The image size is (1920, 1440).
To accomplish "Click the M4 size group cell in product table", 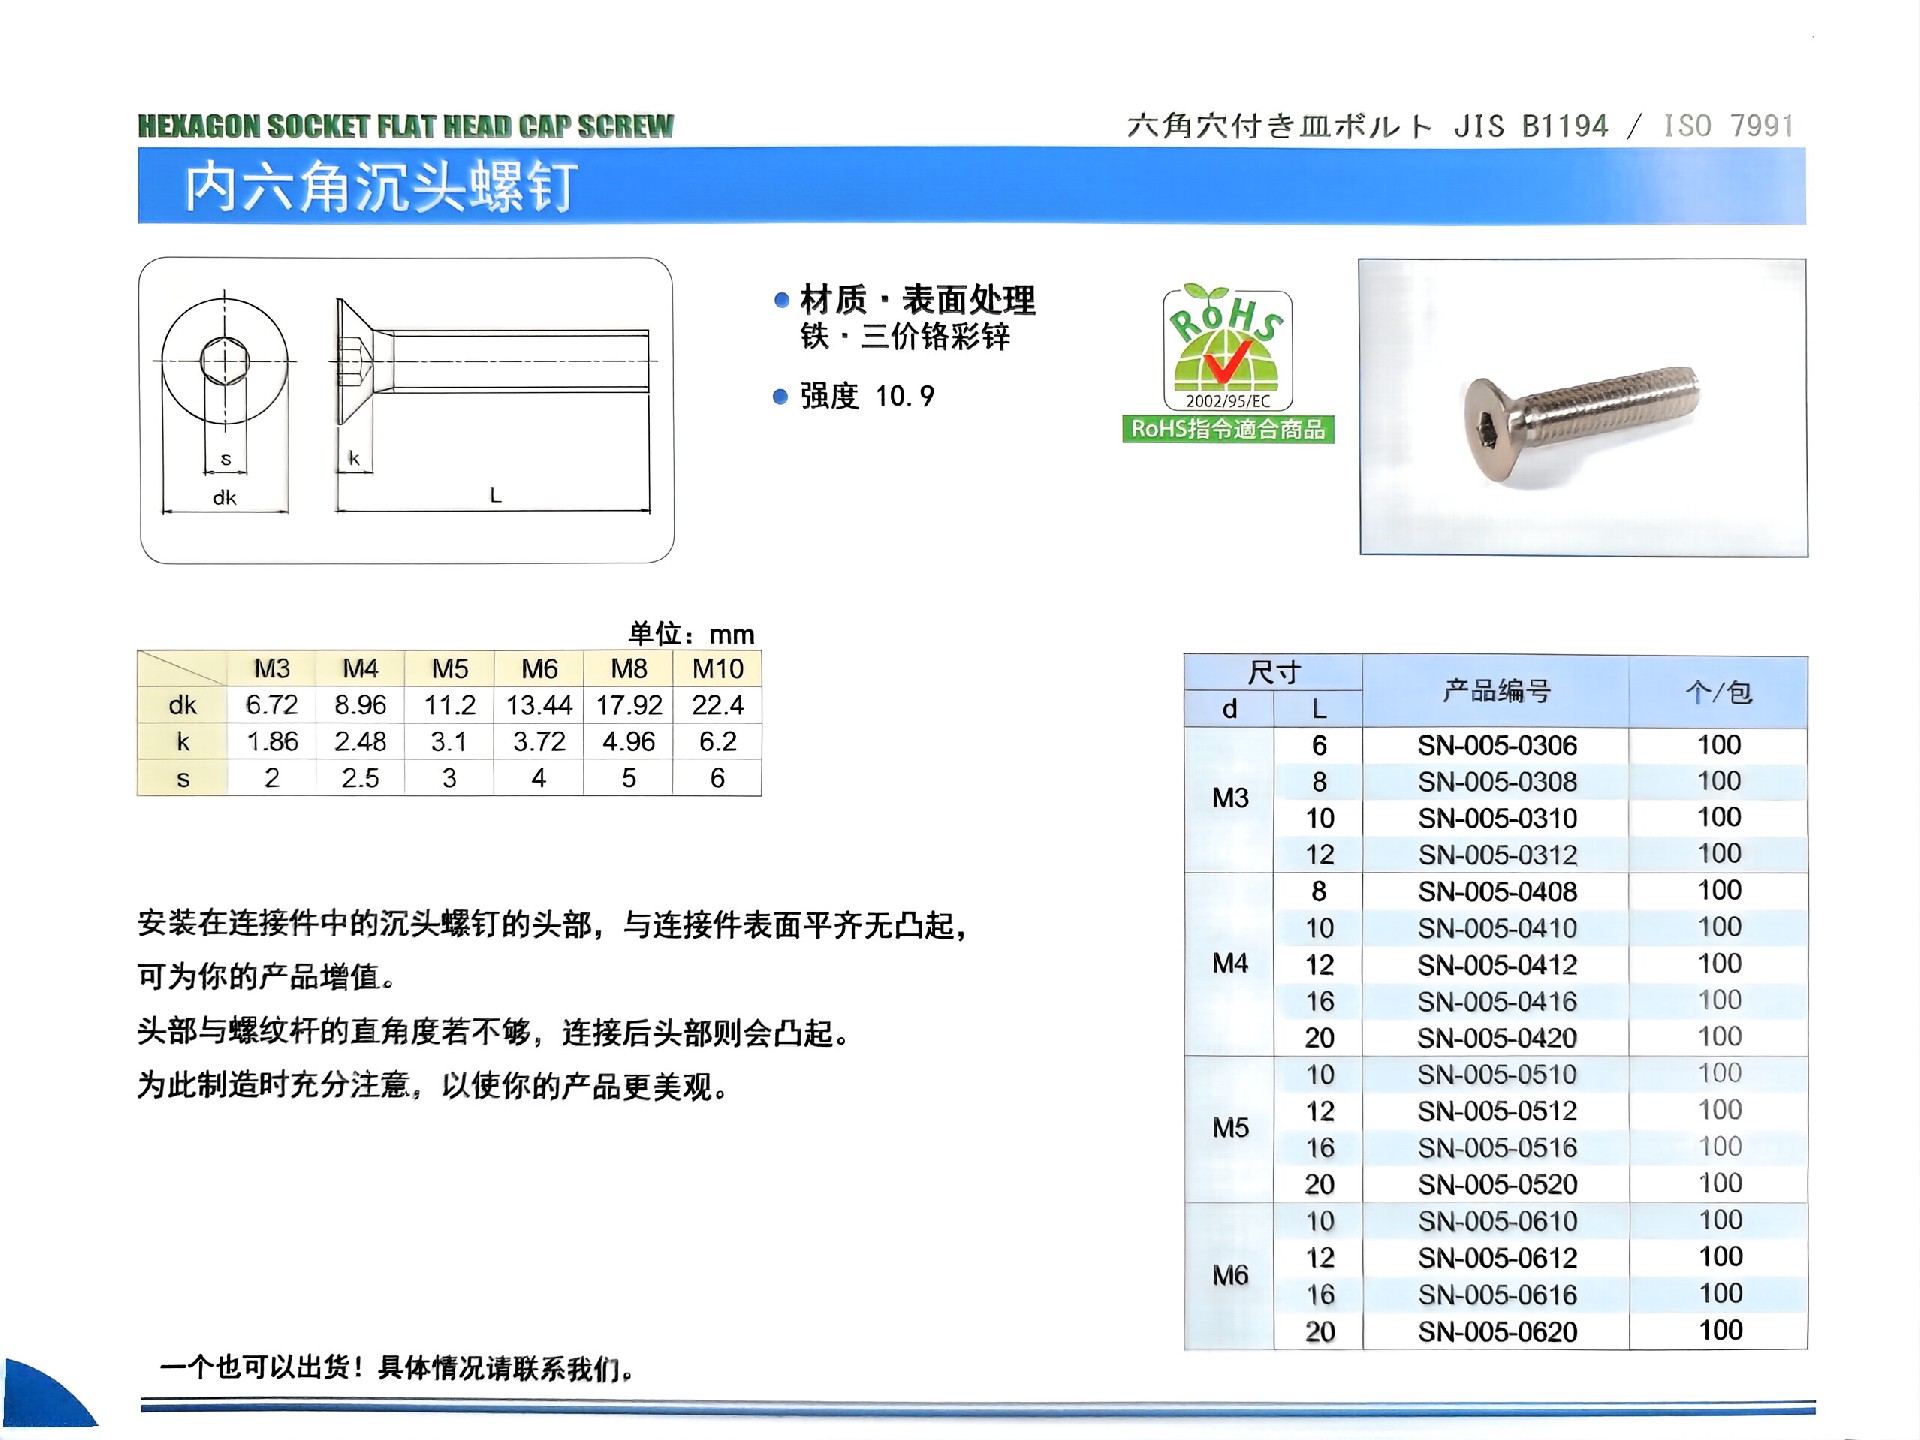I will point(1230,964).
